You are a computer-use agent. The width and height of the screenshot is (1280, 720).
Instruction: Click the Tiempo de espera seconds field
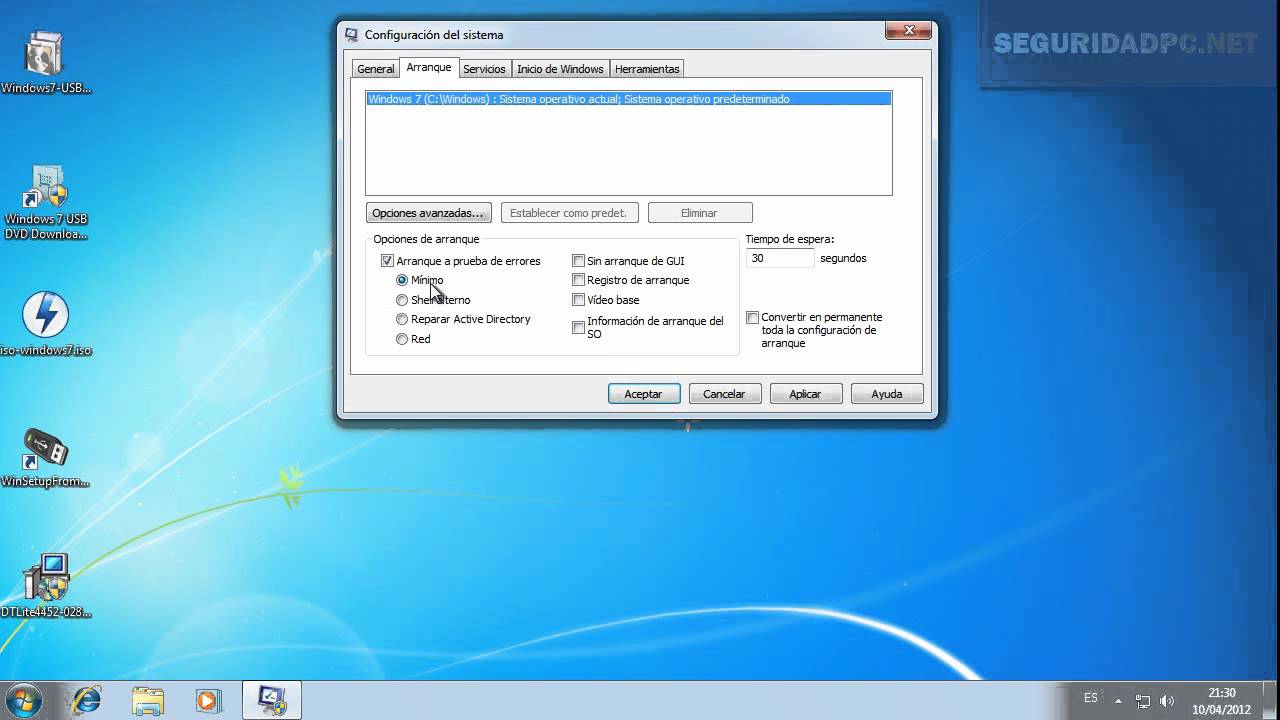point(780,258)
